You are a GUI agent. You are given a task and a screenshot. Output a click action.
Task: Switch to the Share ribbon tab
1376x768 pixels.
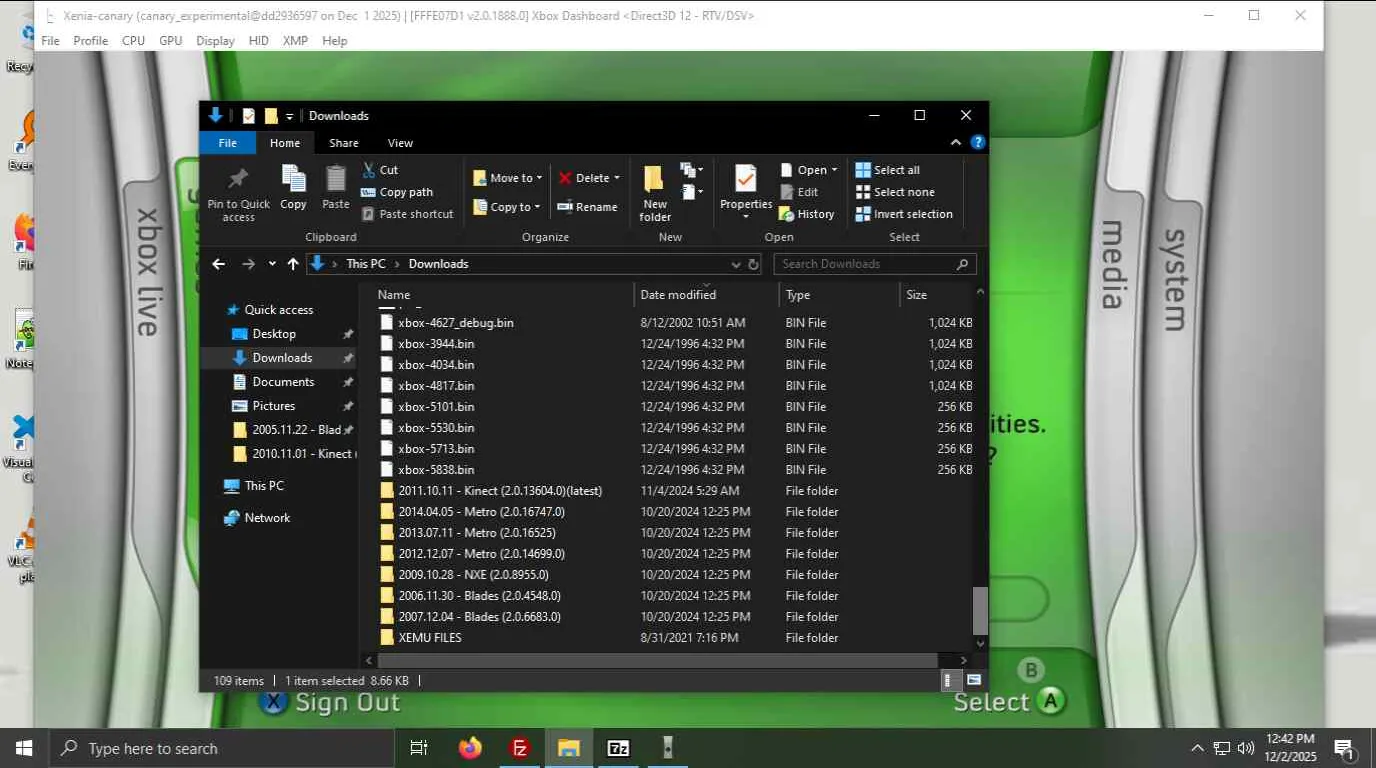tap(344, 143)
